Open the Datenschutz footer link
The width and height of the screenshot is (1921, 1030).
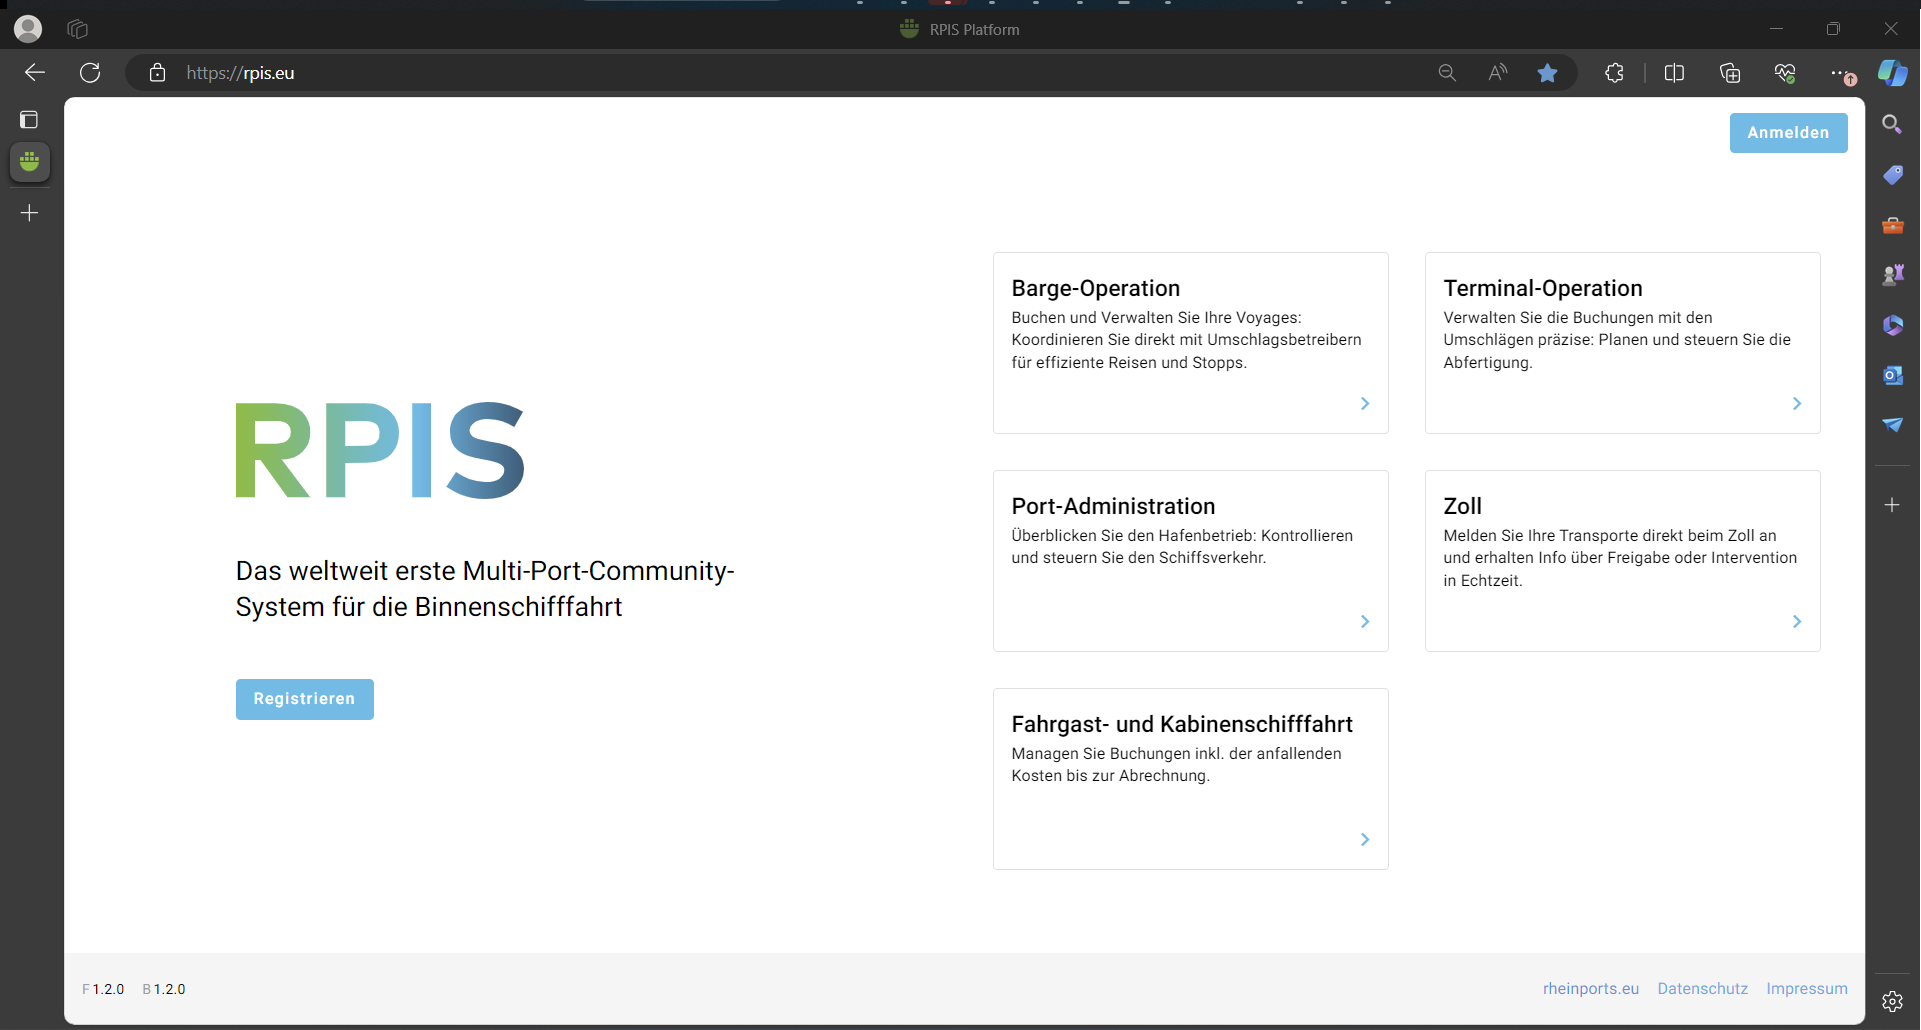[x=1702, y=989]
